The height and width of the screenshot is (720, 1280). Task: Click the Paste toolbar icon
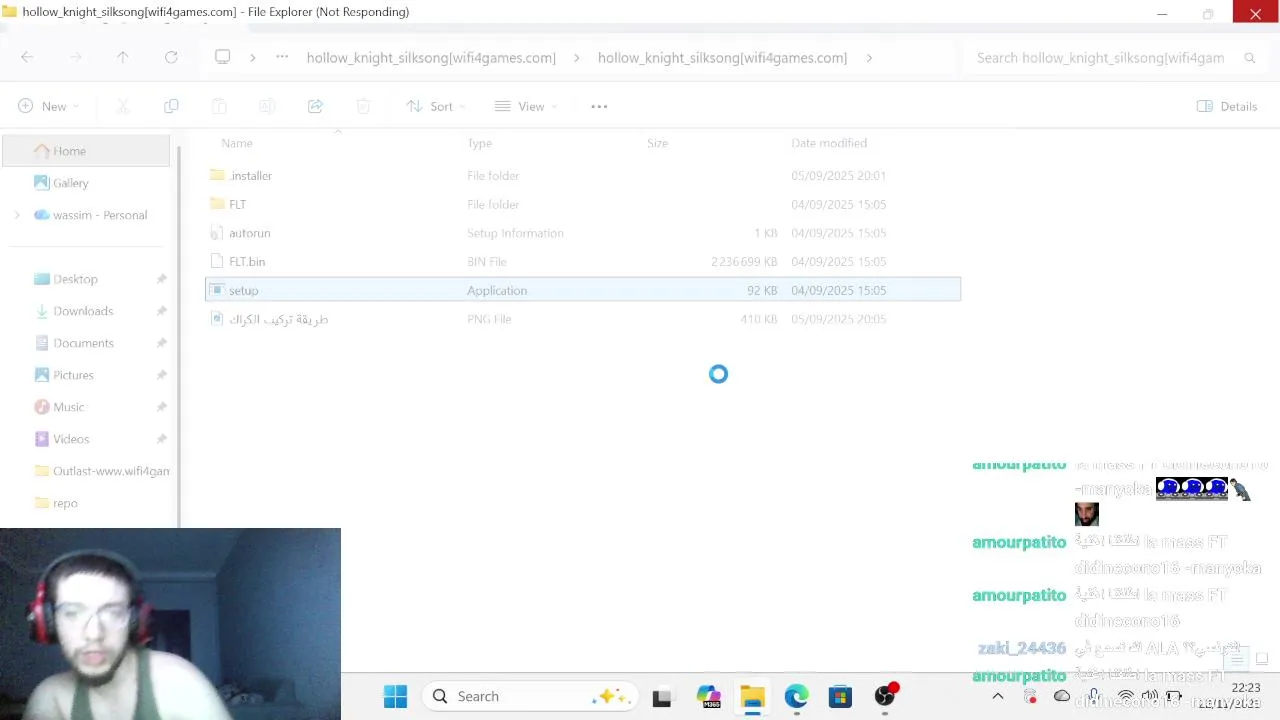pos(219,106)
